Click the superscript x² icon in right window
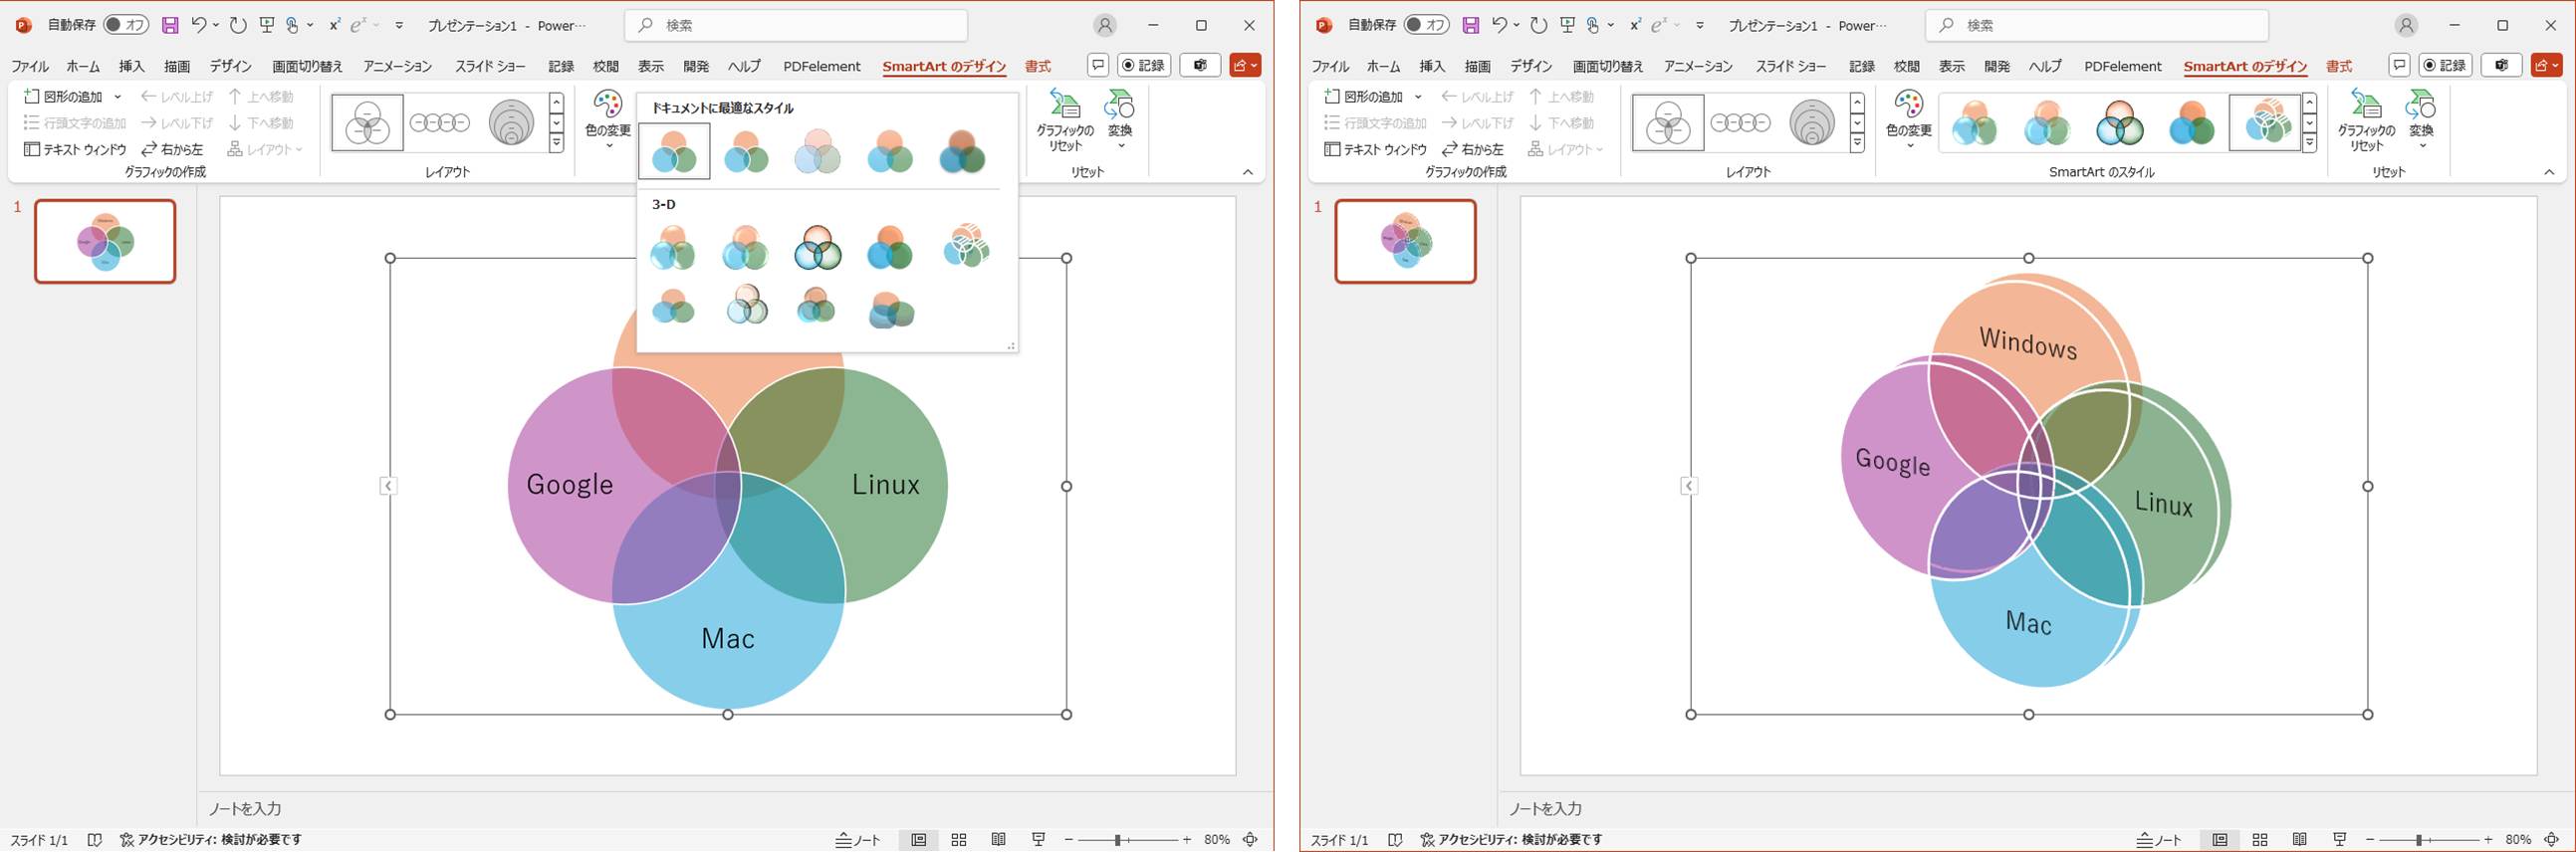2576x852 pixels. pyautogui.click(x=1634, y=25)
